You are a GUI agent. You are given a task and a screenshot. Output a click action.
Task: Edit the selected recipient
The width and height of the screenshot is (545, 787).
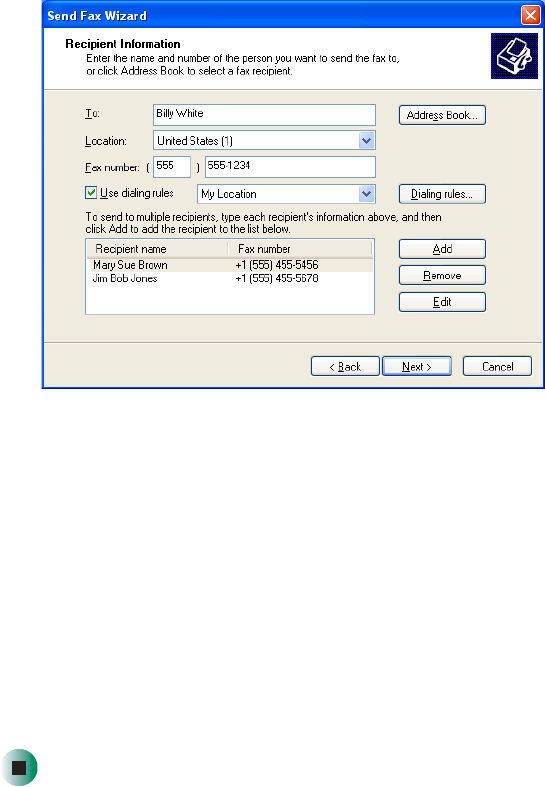tap(442, 302)
